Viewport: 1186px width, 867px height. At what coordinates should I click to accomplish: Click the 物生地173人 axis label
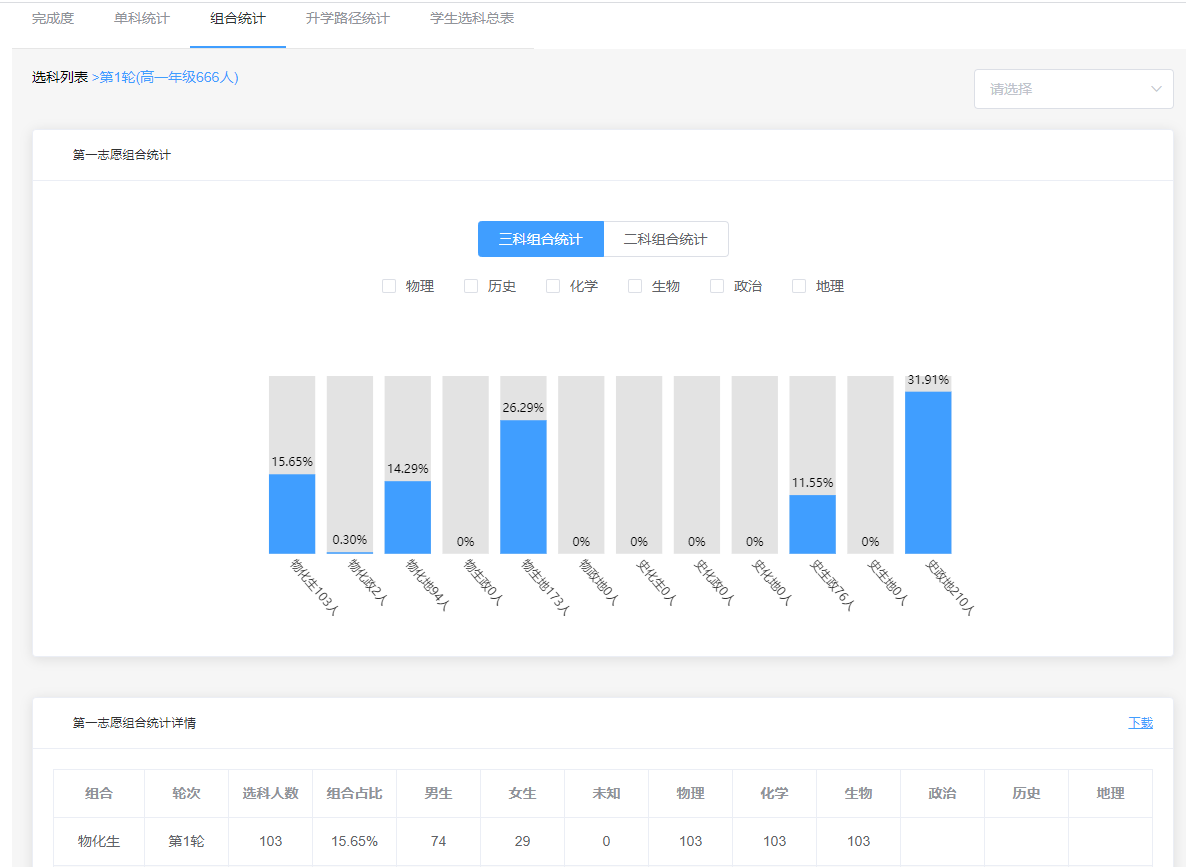pos(545,587)
